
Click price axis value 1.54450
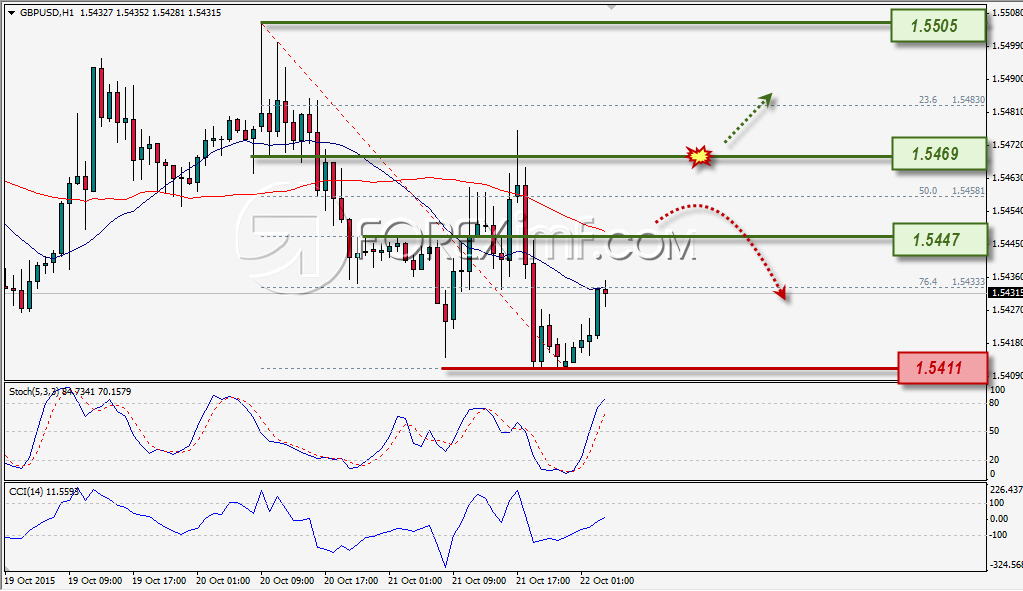(x=1007, y=243)
